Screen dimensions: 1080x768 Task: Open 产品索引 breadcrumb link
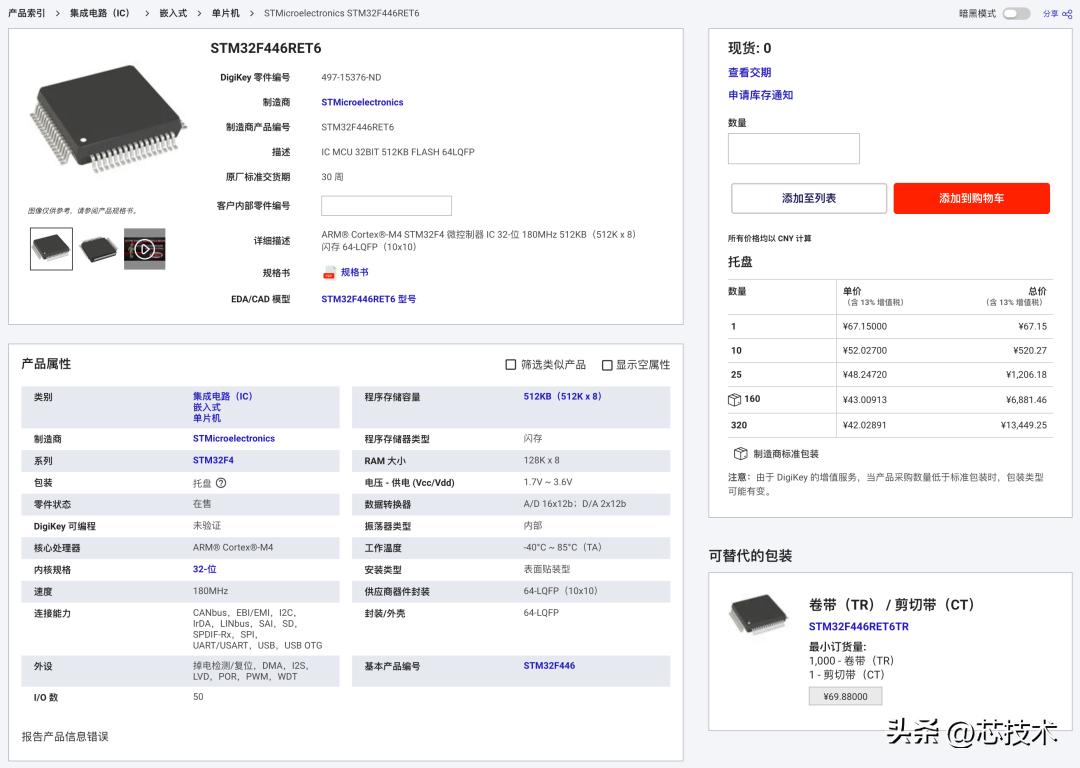(x=26, y=13)
